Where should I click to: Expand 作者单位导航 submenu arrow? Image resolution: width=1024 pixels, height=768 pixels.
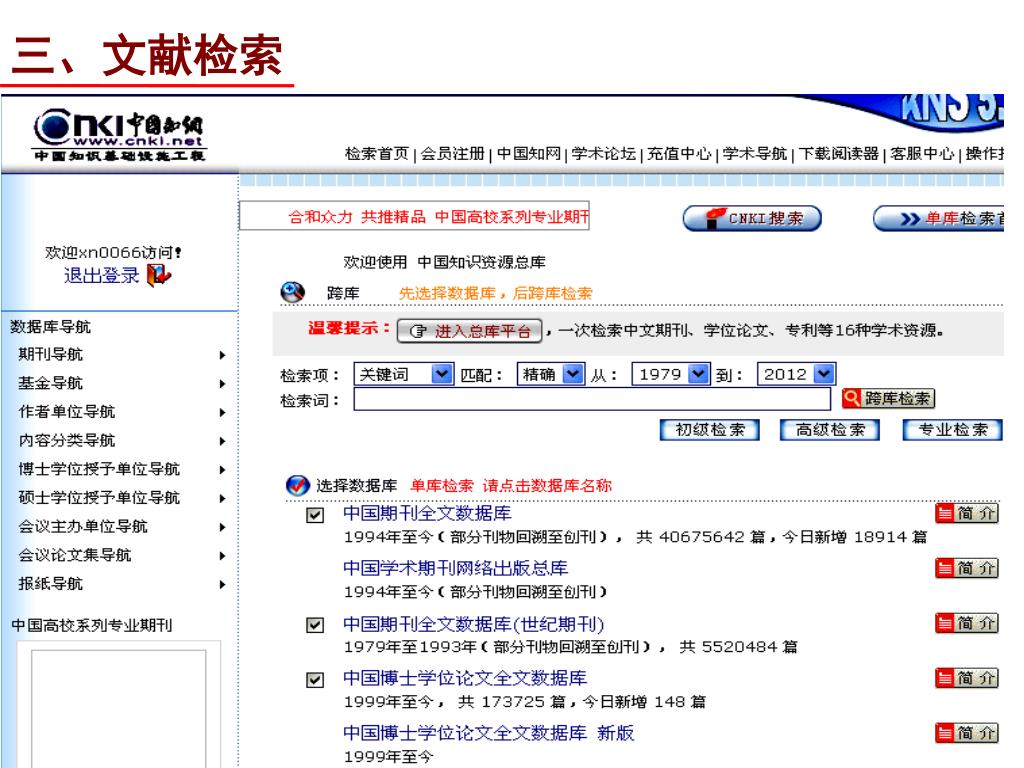222,412
